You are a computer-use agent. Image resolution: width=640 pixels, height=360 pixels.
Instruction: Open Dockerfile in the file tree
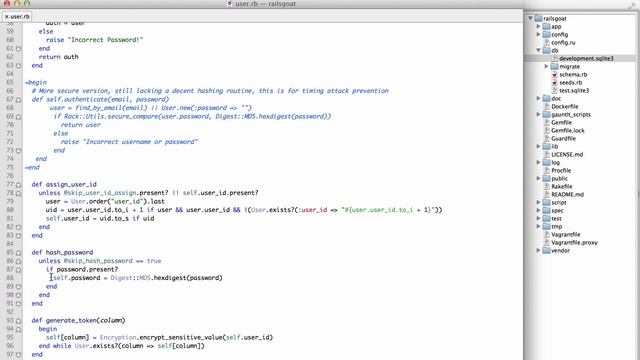[x=564, y=107]
